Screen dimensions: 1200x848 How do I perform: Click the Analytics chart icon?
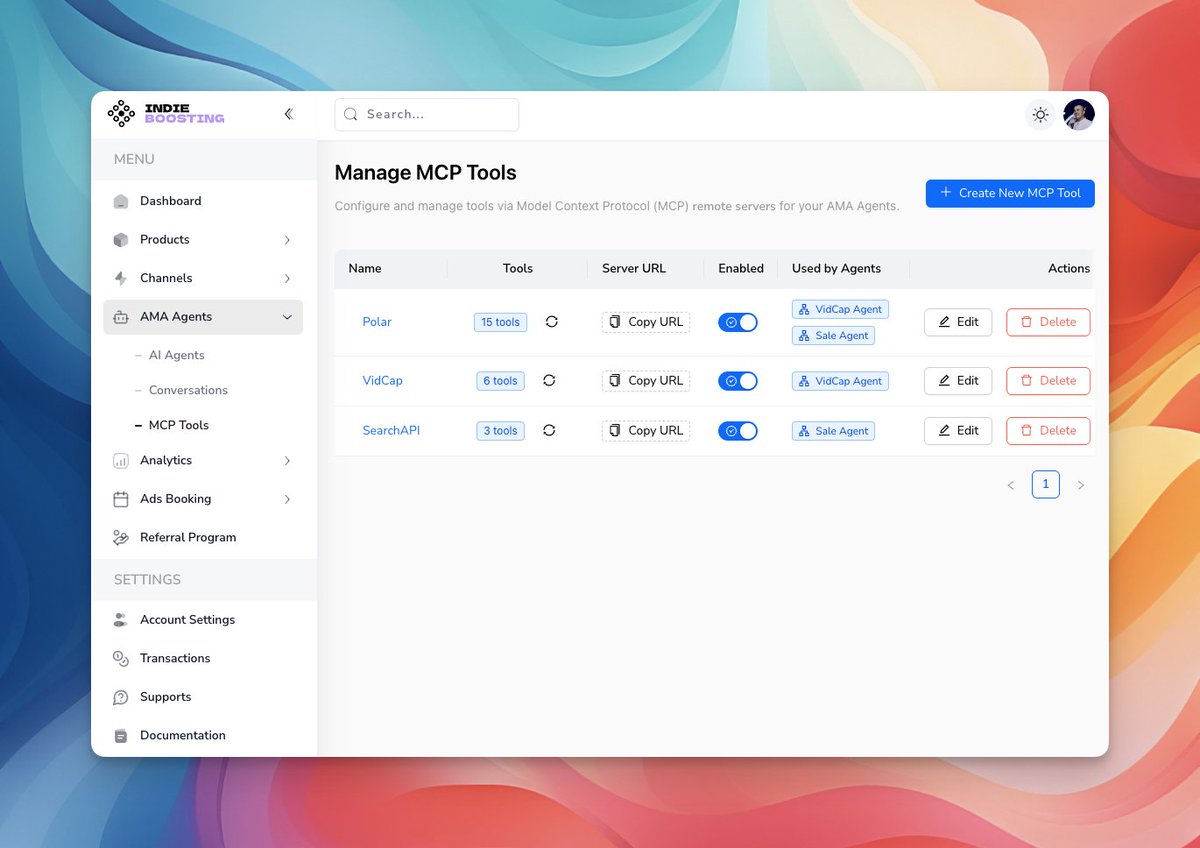(121, 461)
